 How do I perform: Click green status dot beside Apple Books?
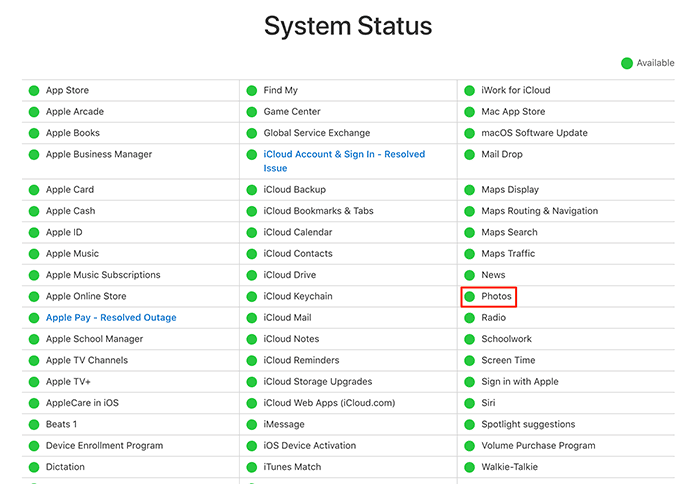pos(34,133)
